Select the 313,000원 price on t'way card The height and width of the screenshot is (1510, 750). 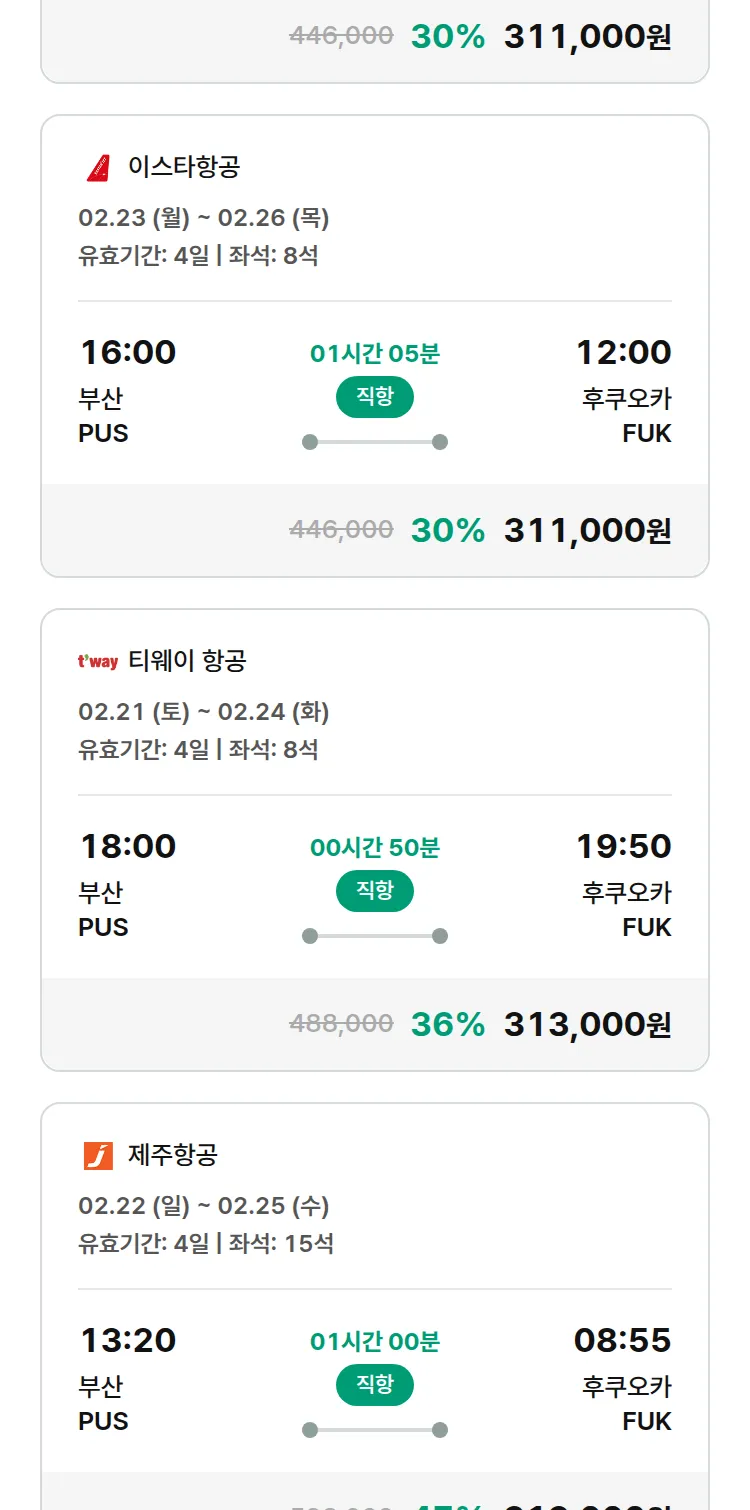click(x=587, y=1024)
